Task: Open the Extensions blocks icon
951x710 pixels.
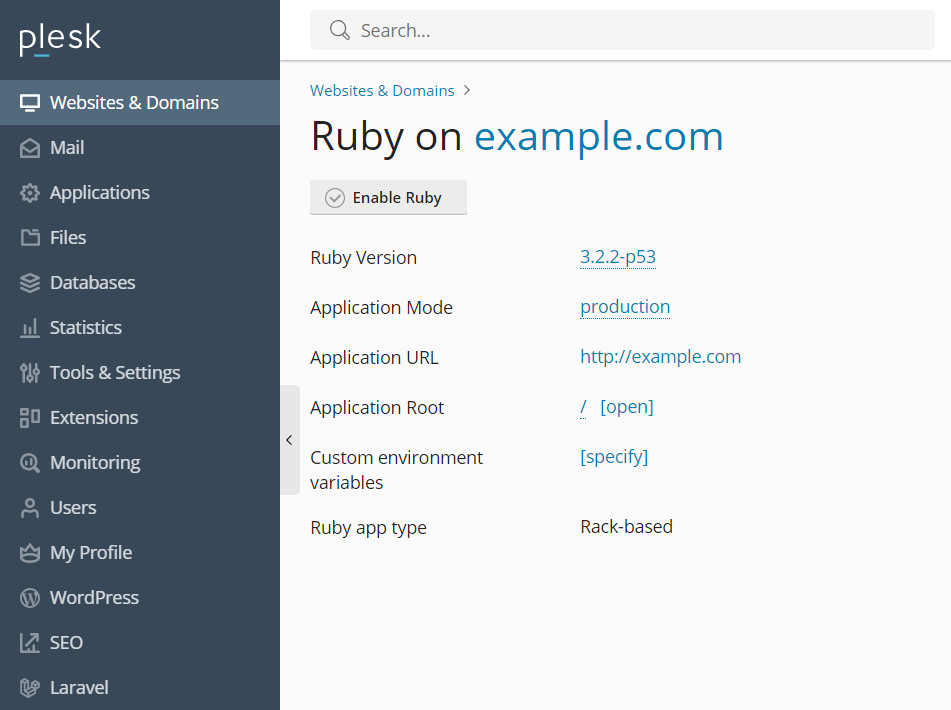Action: 30,418
